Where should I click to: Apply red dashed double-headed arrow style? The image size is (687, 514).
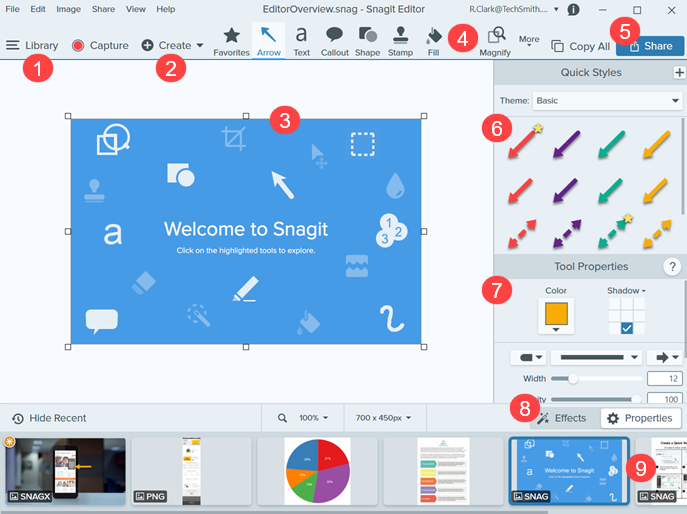coord(522,234)
